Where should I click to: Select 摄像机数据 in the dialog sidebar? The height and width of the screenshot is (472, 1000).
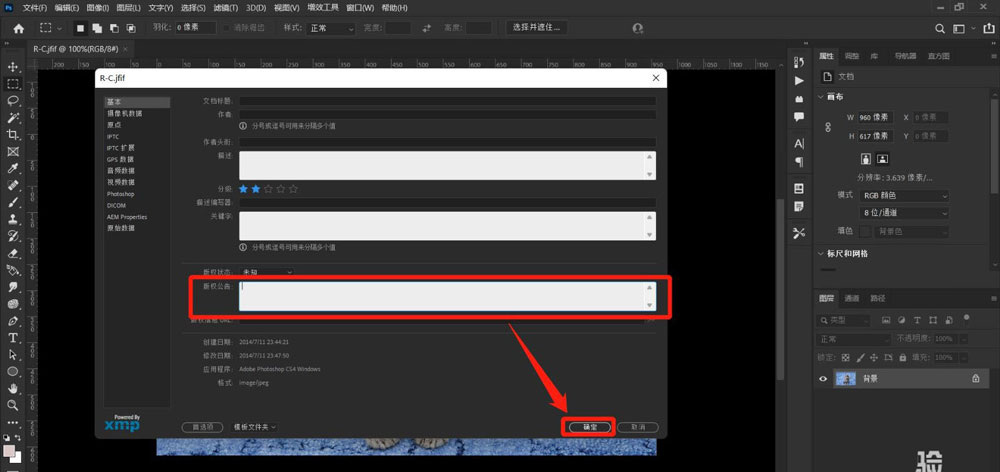tap(125, 113)
